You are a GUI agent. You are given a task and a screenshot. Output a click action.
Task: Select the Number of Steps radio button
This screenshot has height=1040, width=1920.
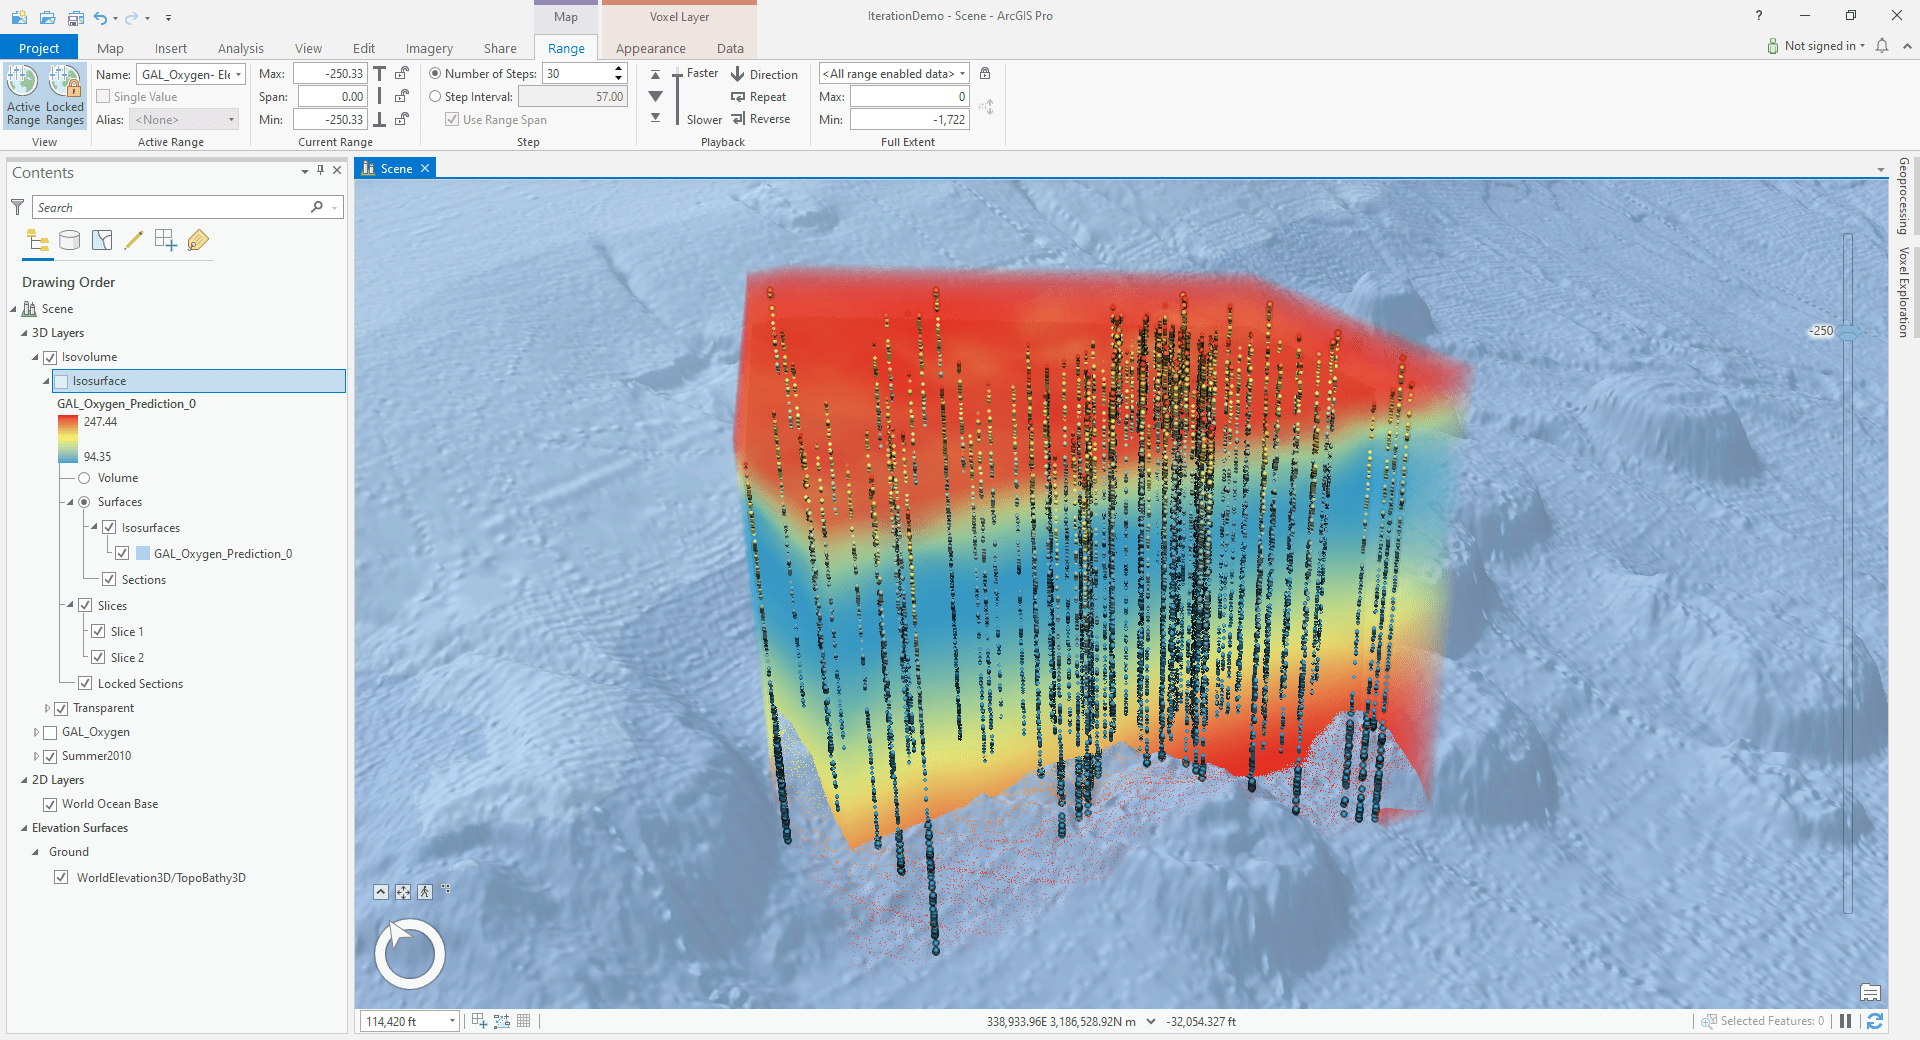pyautogui.click(x=435, y=73)
